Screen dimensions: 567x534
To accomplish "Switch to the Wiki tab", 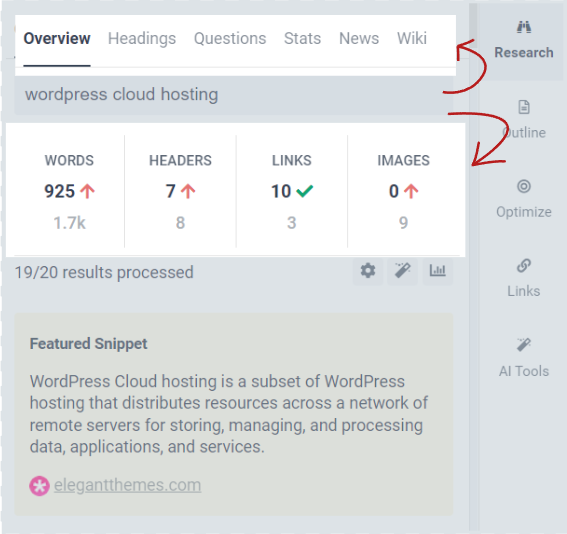I will pyautogui.click(x=412, y=38).
